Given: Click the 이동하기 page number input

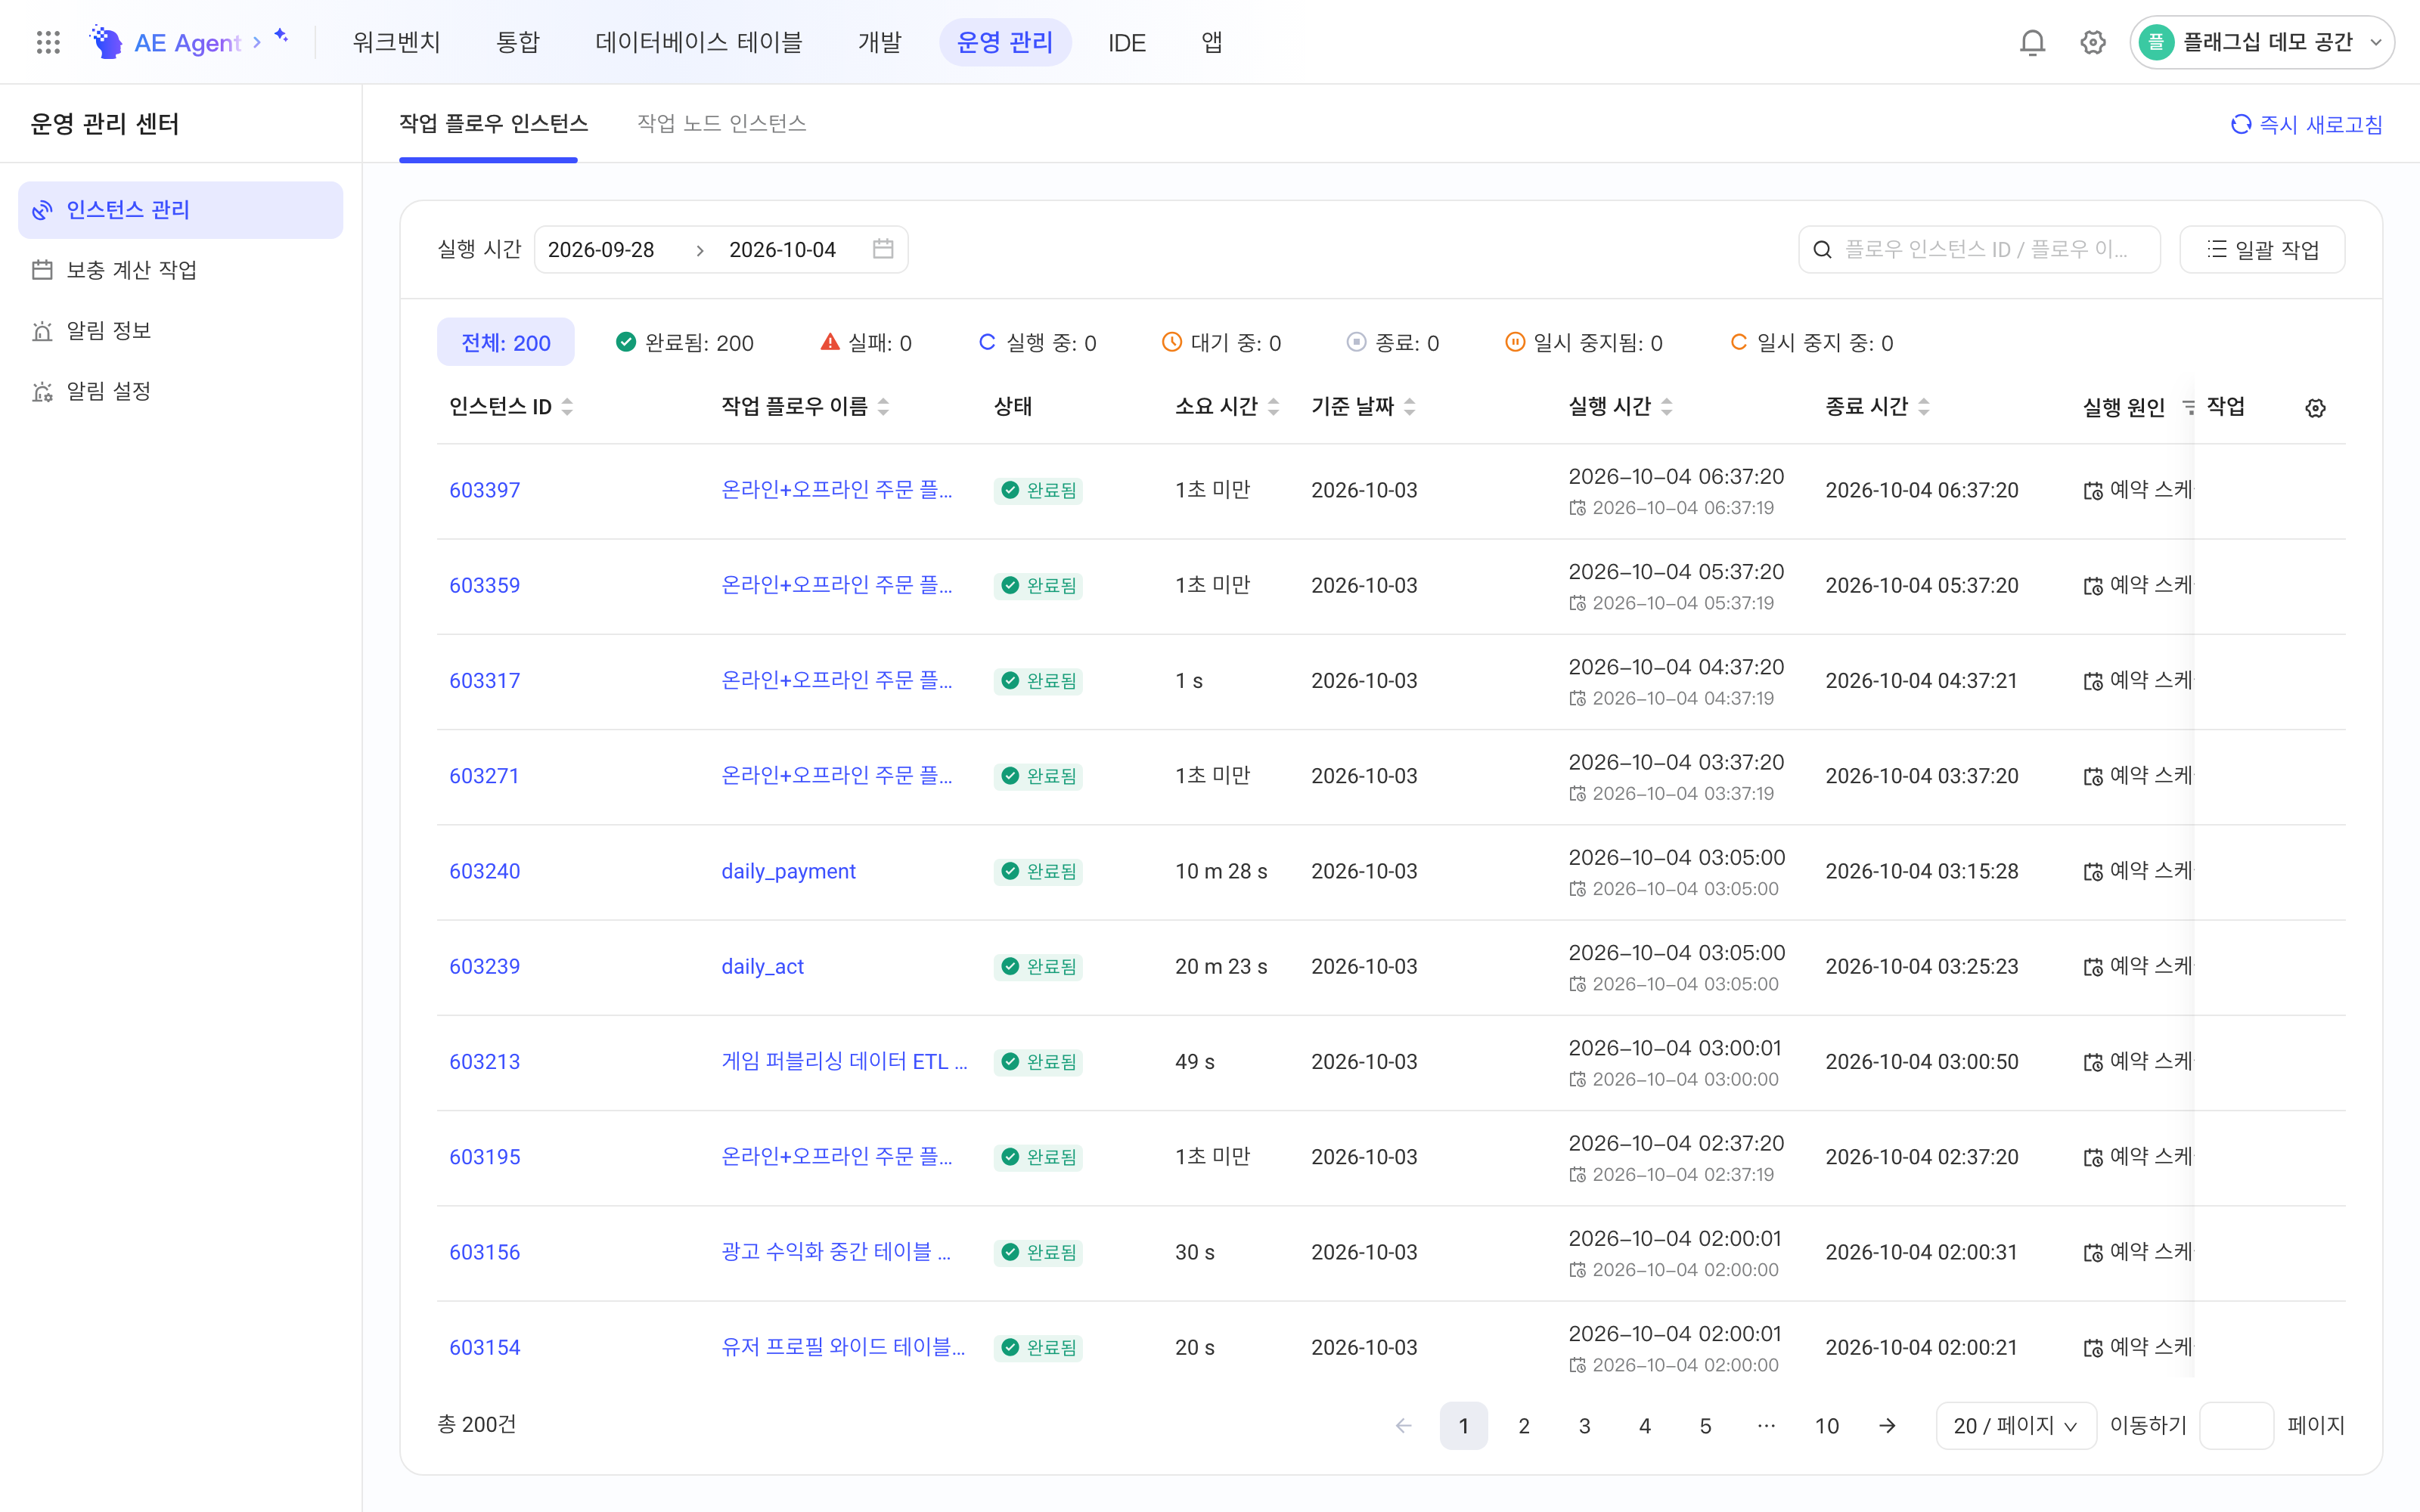Looking at the screenshot, I should click(2236, 1425).
